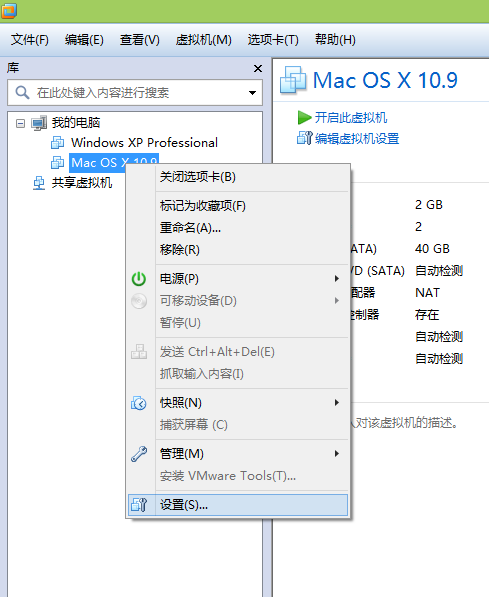Click the VMware logo in the title bar

[9, 11]
